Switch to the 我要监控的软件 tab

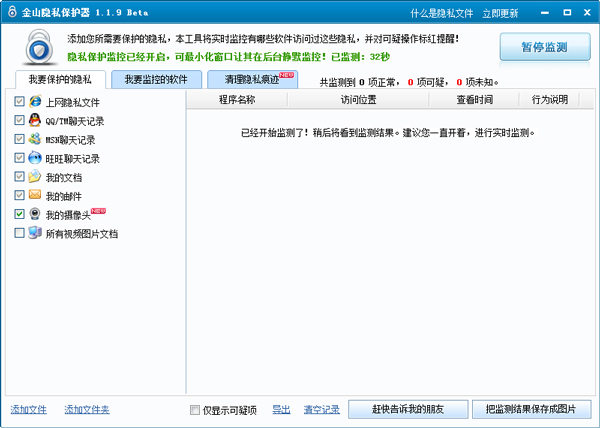pos(156,80)
